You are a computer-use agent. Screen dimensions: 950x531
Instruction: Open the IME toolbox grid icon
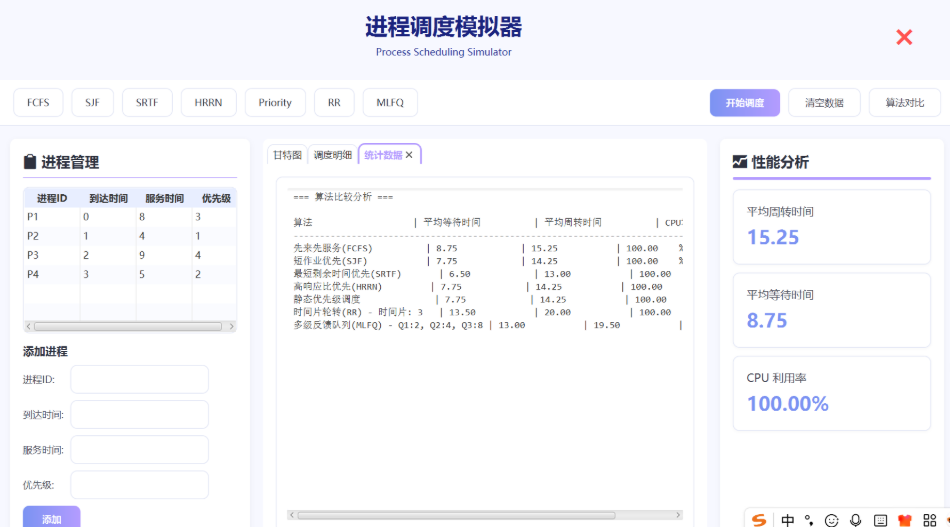click(x=929, y=520)
